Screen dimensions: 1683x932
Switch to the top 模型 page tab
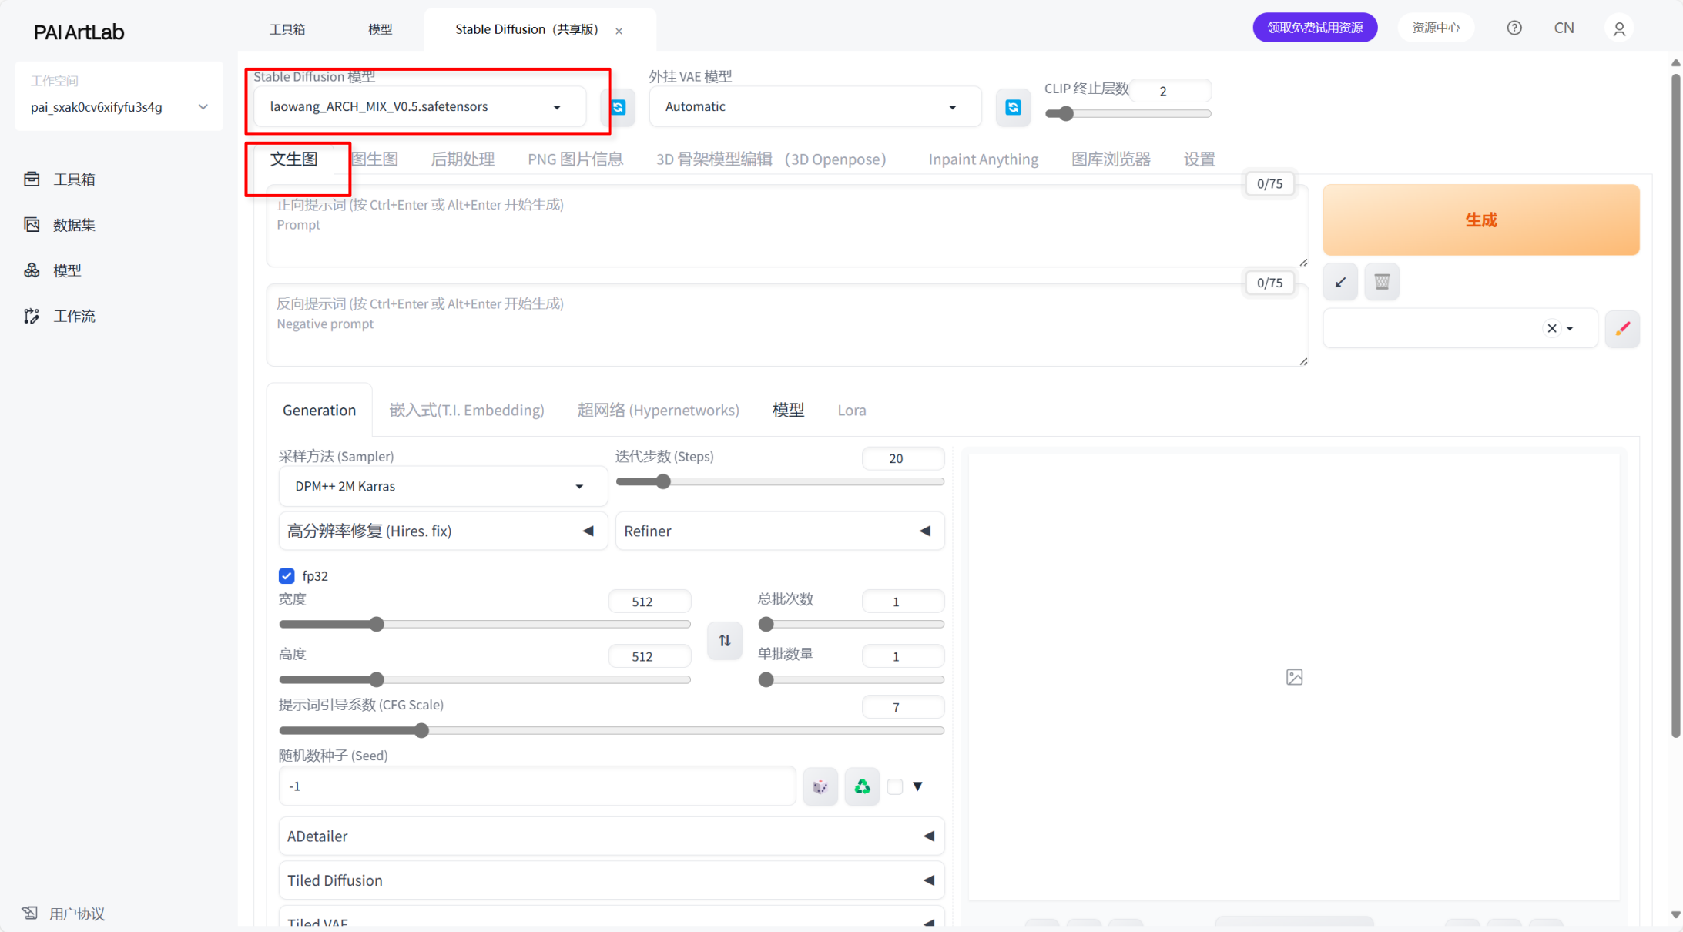[380, 29]
